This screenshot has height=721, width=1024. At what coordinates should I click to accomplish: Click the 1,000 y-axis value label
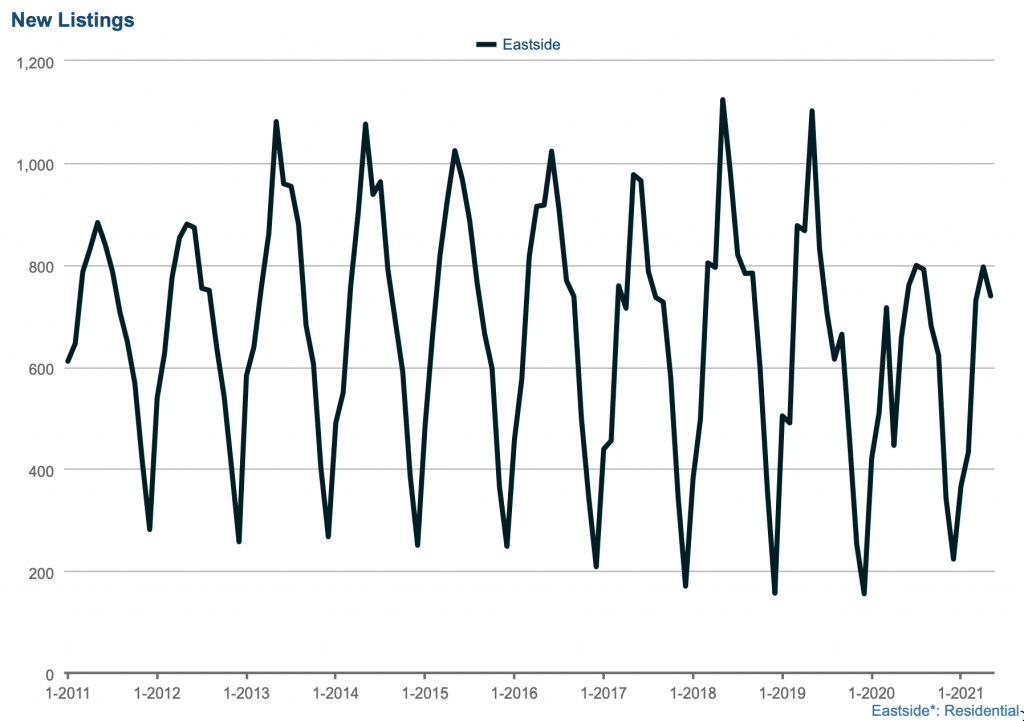click(35, 164)
